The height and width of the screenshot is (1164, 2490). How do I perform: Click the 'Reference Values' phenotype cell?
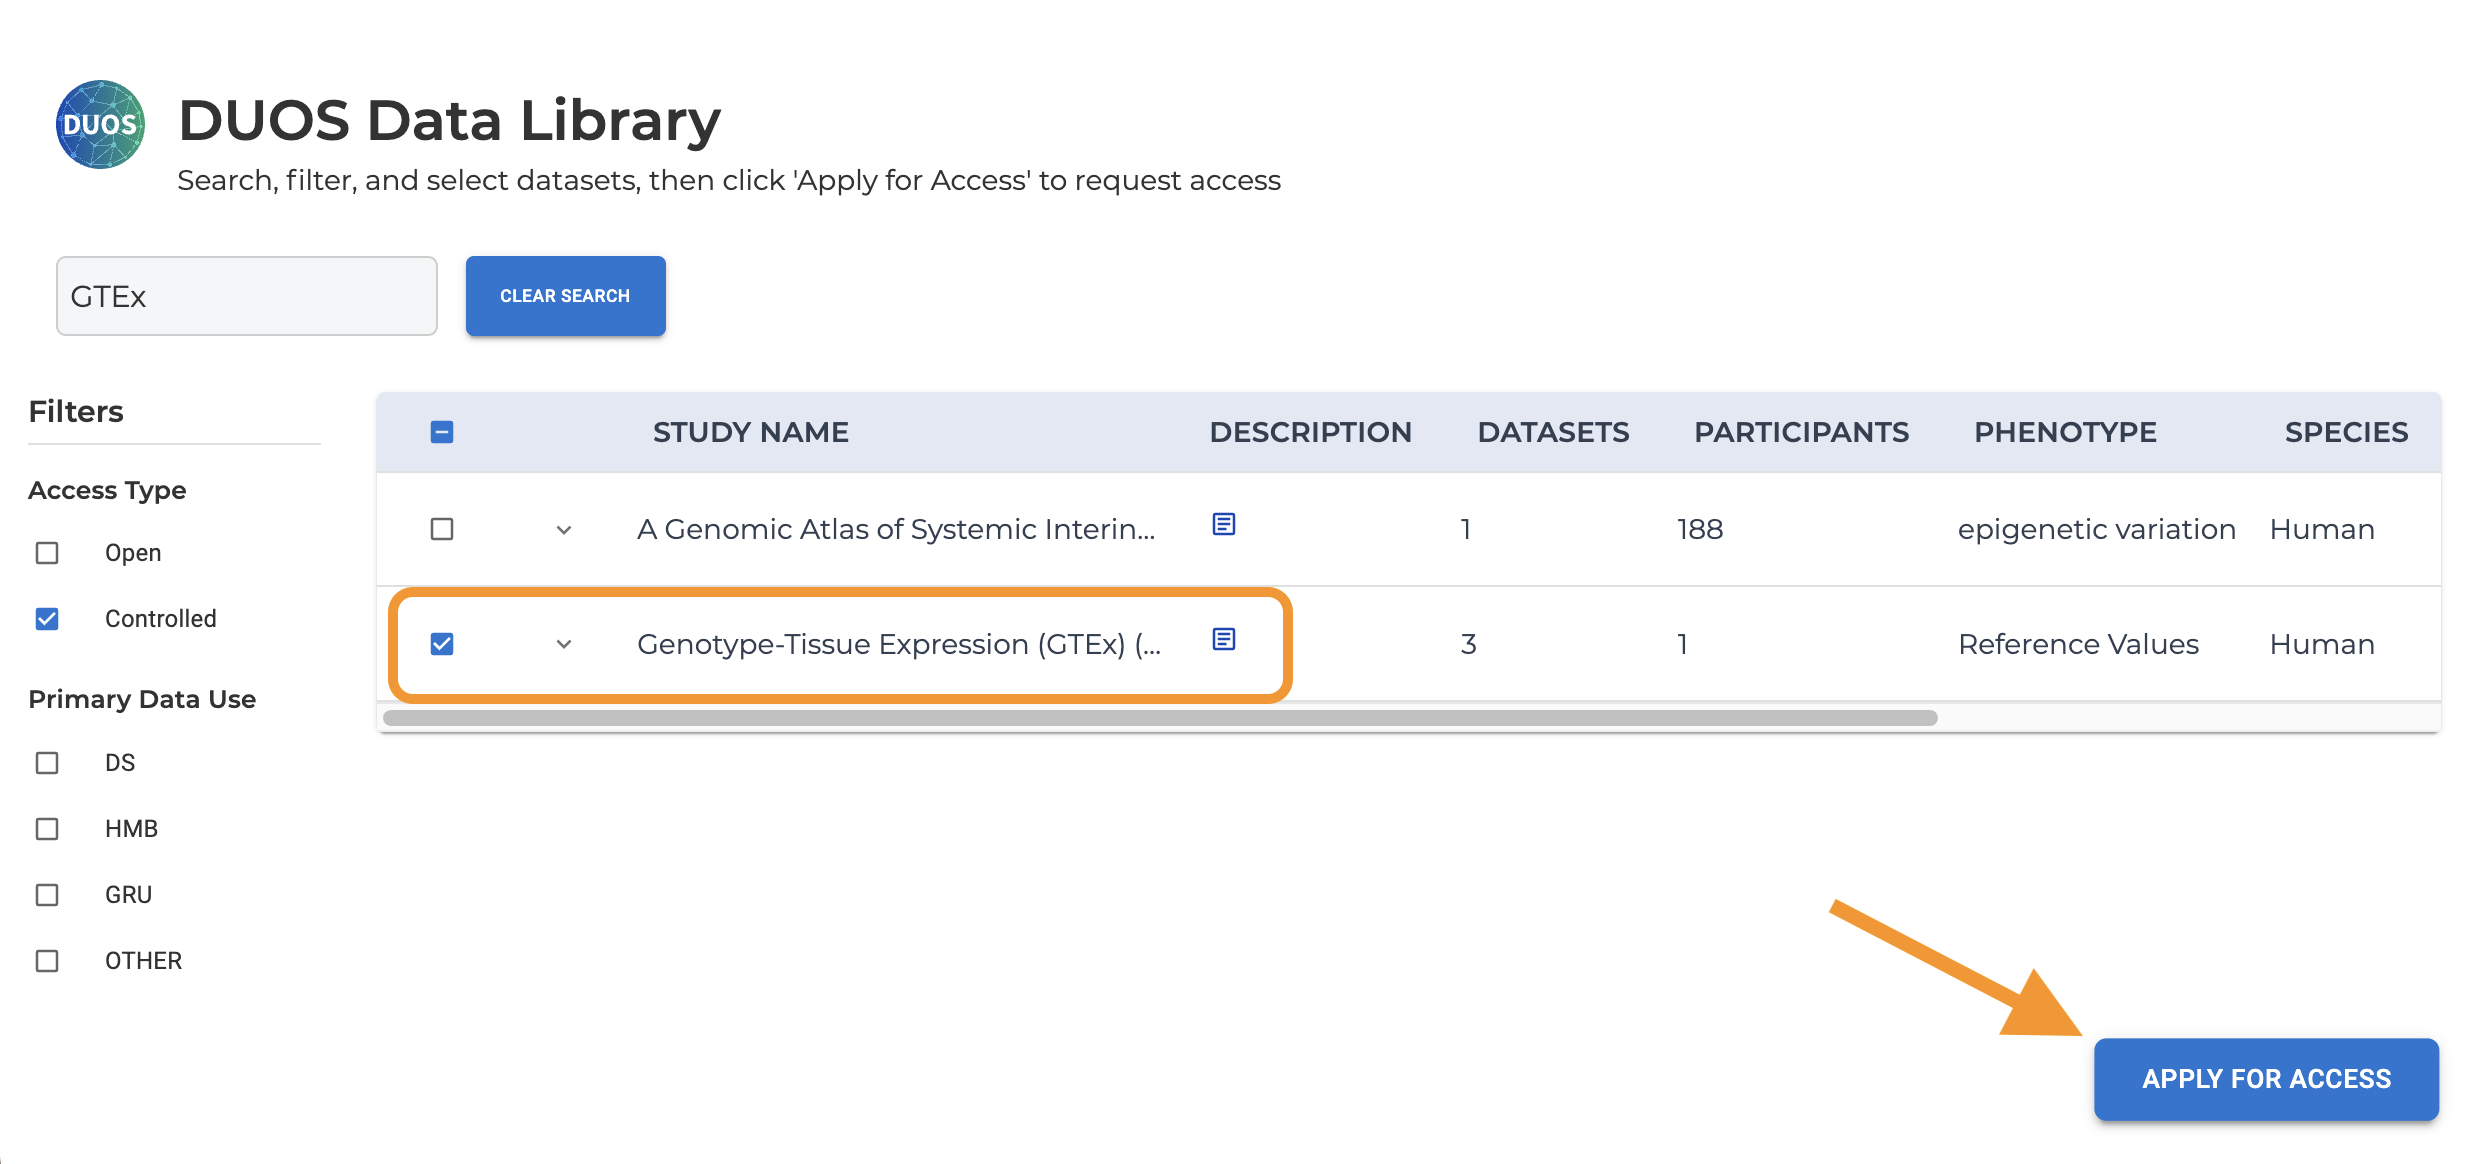[x=2078, y=644]
